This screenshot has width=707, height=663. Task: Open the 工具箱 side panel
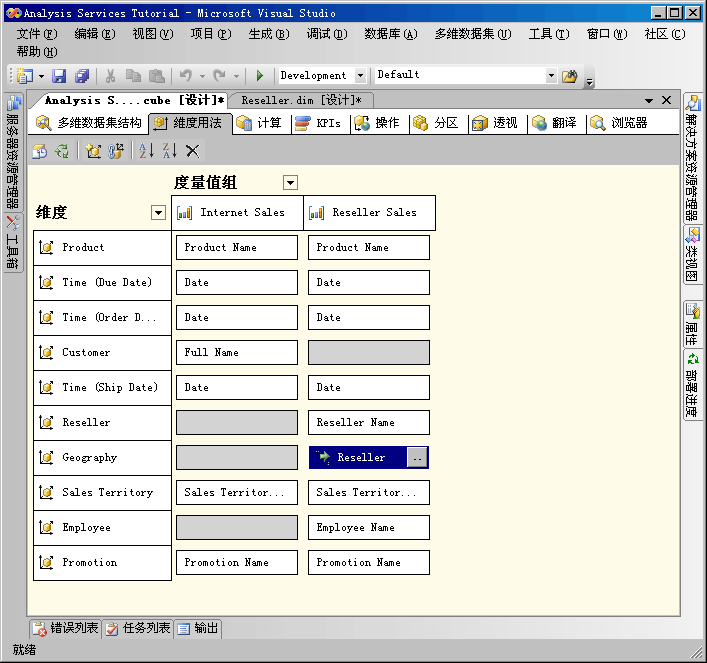click(13, 243)
